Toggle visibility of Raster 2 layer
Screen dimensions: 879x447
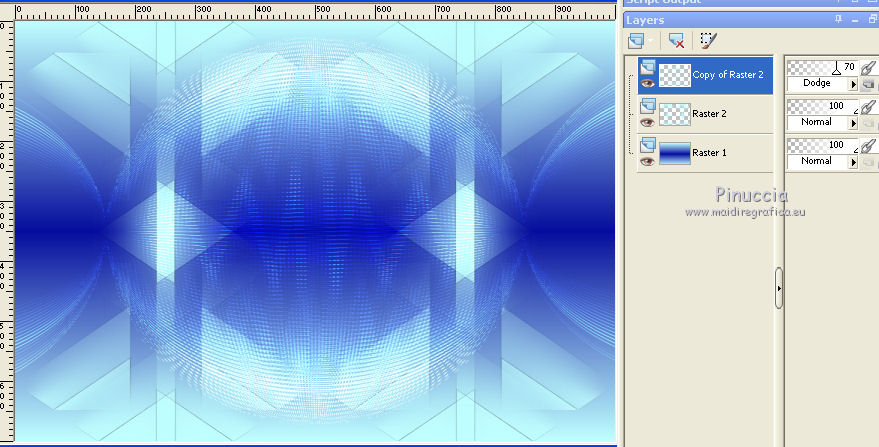647,122
